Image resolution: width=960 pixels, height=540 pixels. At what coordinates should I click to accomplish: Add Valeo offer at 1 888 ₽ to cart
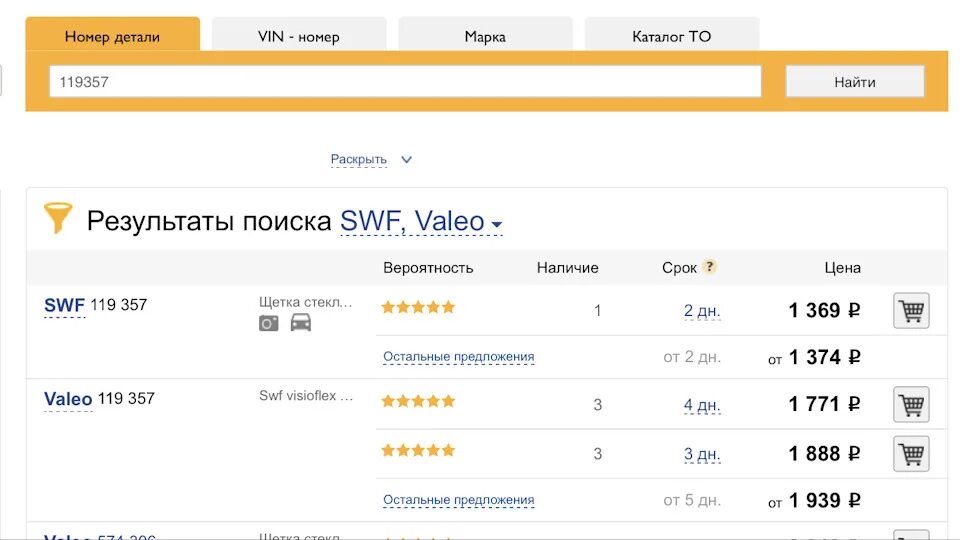[x=911, y=454]
